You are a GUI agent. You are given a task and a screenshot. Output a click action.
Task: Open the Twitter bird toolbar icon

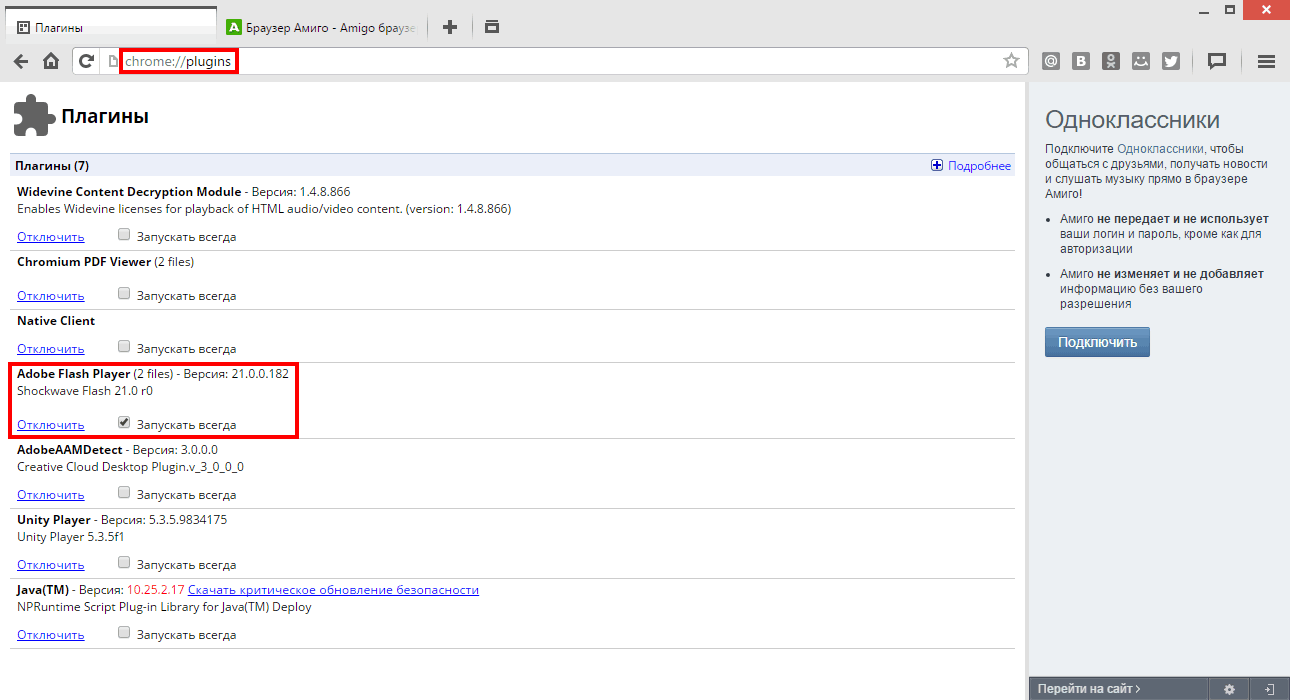point(1171,61)
